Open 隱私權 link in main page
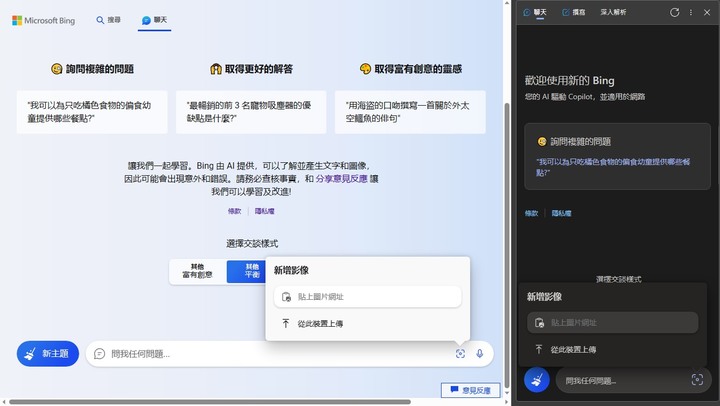Image resolution: width=720 pixels, height=406 pixels. 264,211
